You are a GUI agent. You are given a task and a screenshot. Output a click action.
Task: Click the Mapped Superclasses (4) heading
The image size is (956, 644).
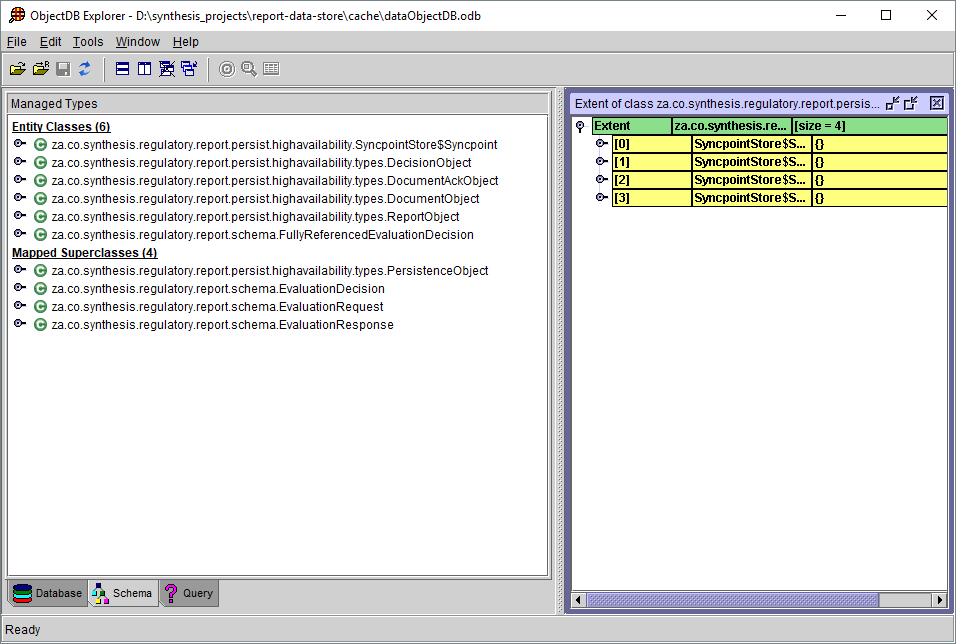point(85,253)
